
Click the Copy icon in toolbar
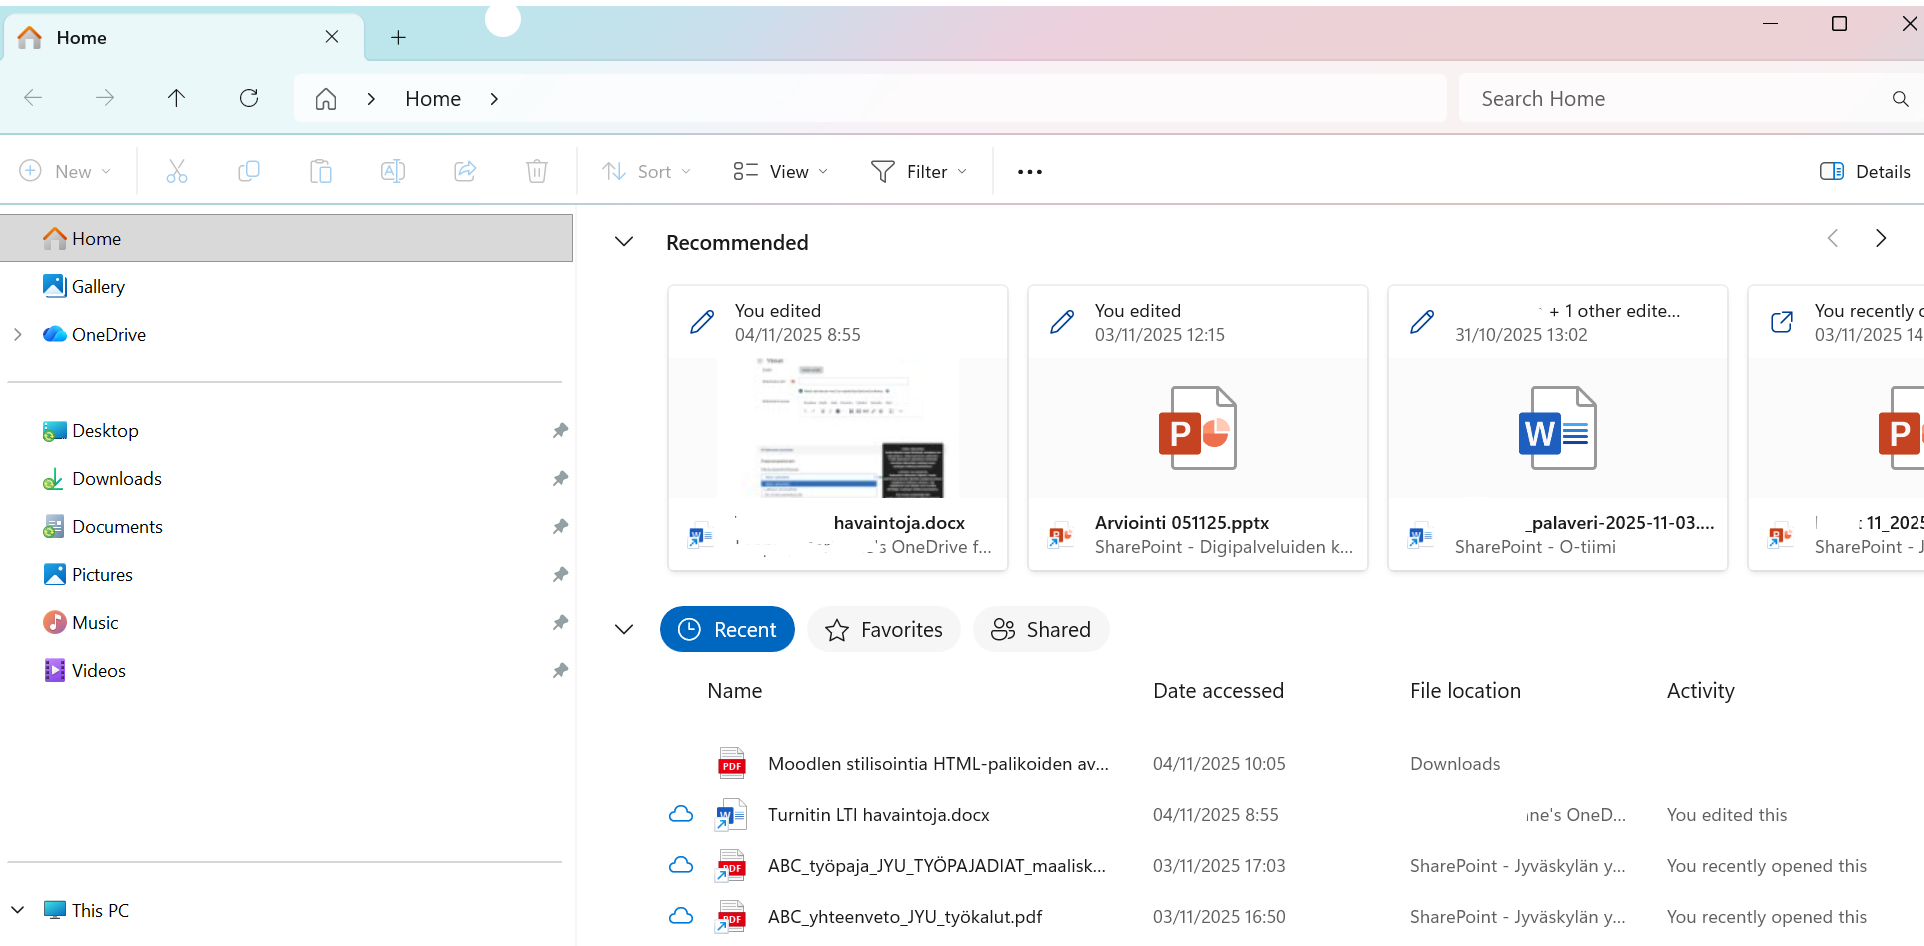tap(249, 172)
